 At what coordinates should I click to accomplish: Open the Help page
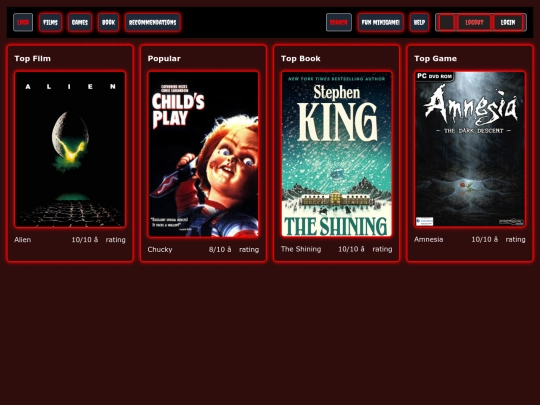419,22
